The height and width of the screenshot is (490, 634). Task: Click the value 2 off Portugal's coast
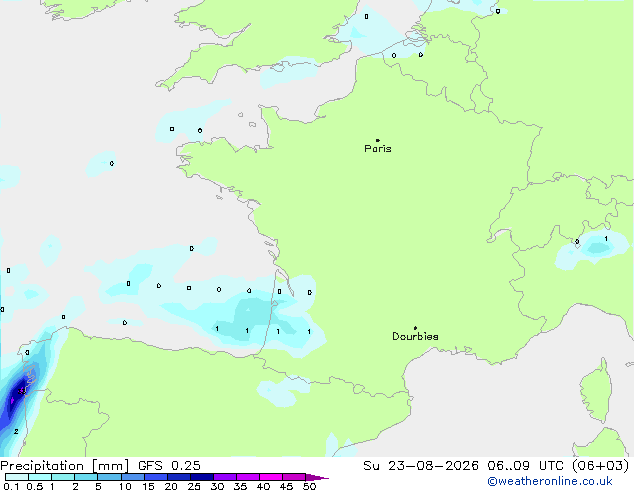[16, 431]
